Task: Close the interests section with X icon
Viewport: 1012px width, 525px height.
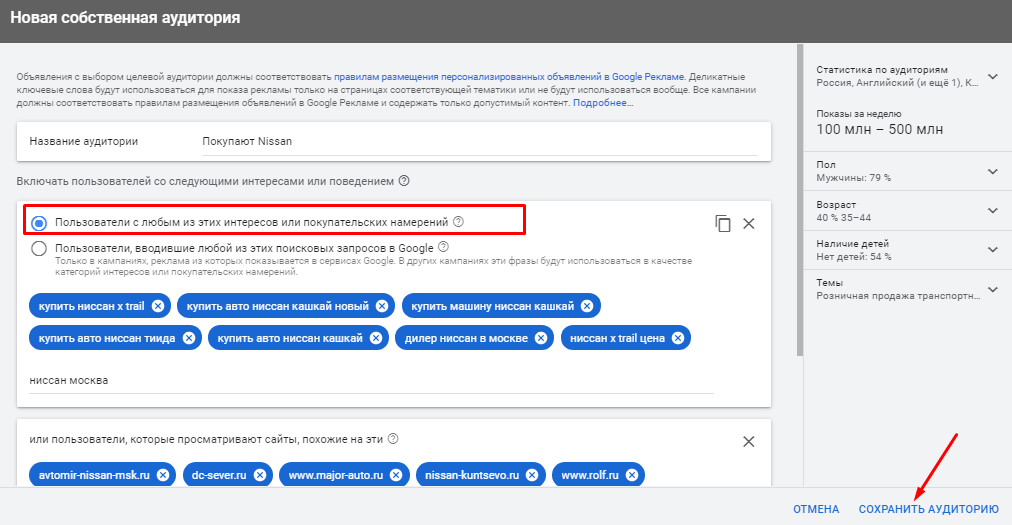Action: tap(748, 224)
